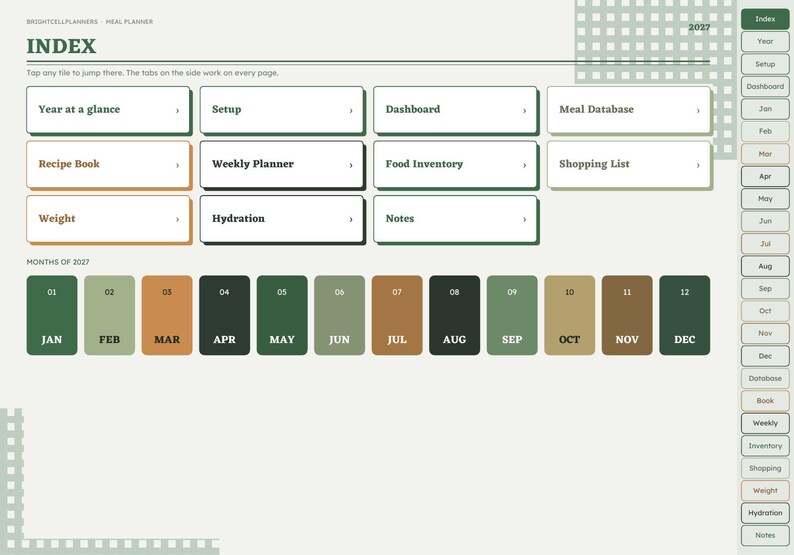Switch to the Dashboard side tab
The image size is (794, 555).
(x=765, y=87)
